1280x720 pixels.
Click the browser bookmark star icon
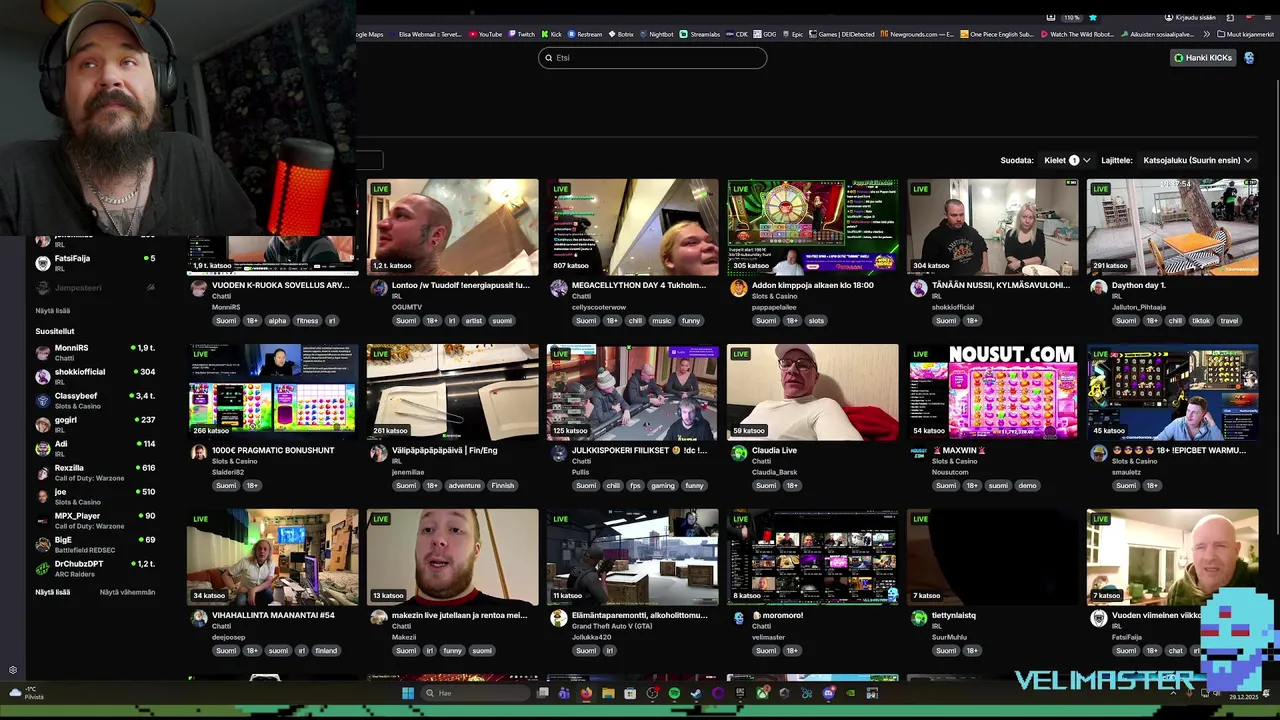click(x=1093, y=17)
